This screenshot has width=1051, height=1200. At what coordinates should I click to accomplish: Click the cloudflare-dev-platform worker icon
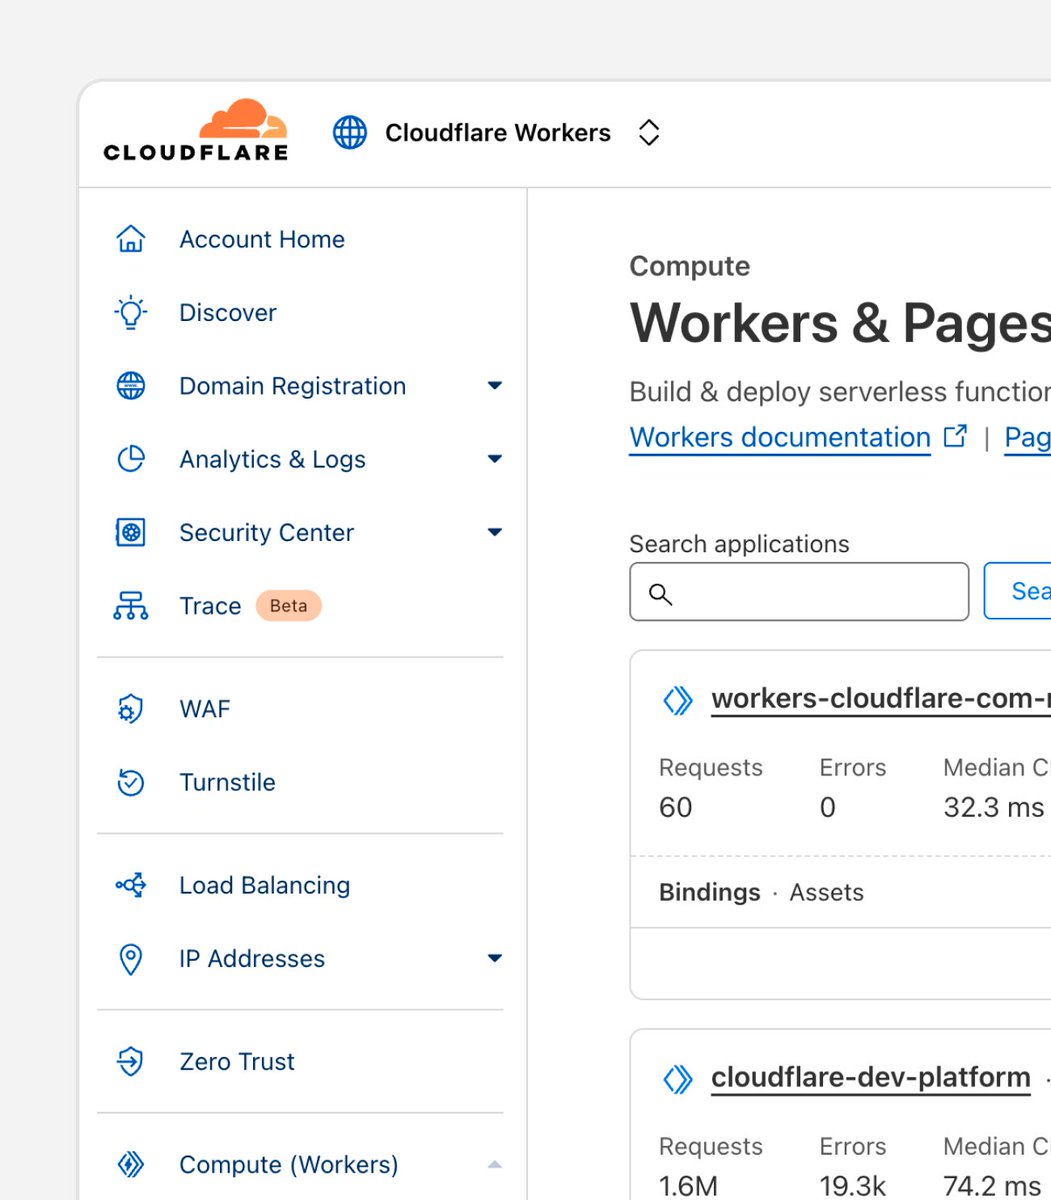pyautogui.click(x=678, y=1079)
